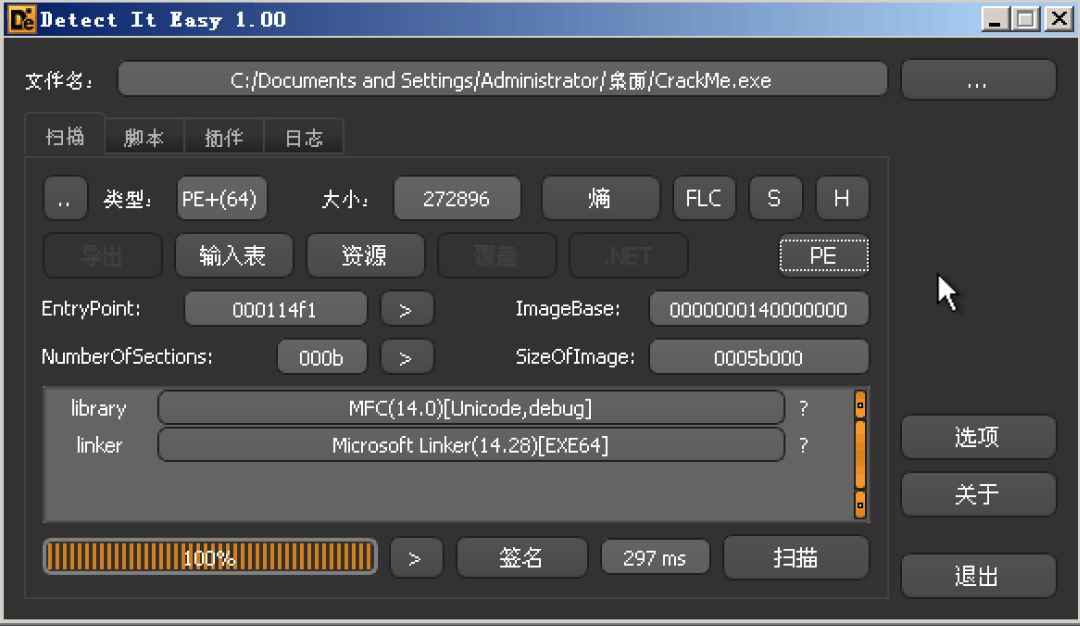Click question mark beside Microsoft Linker result
Image resolution: width=1080 pixels, height=626 pixels.
click(x=803, y=446)
